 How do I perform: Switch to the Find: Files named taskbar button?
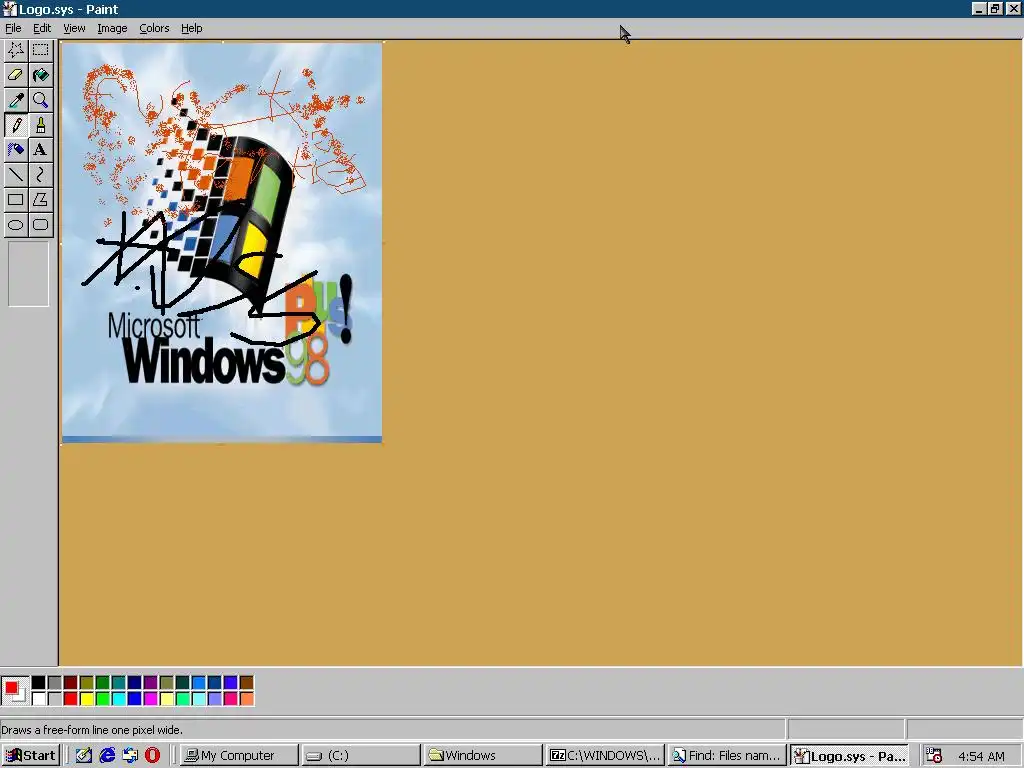727,756
